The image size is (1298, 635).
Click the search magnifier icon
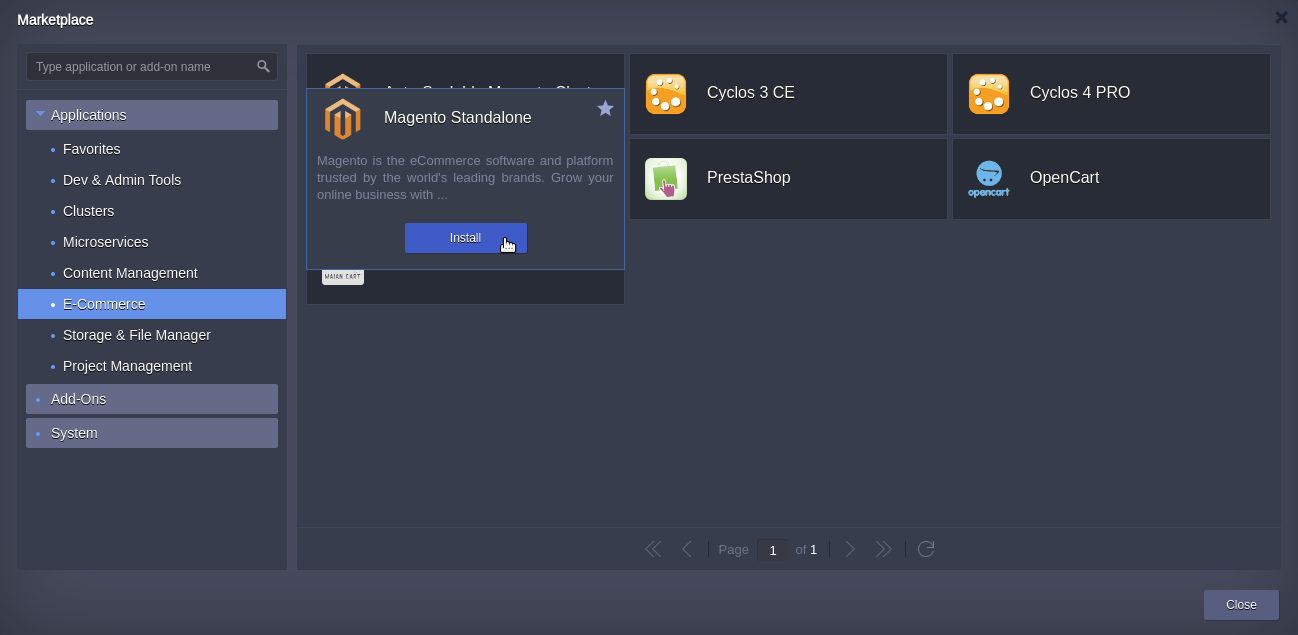tap(263, 67)
